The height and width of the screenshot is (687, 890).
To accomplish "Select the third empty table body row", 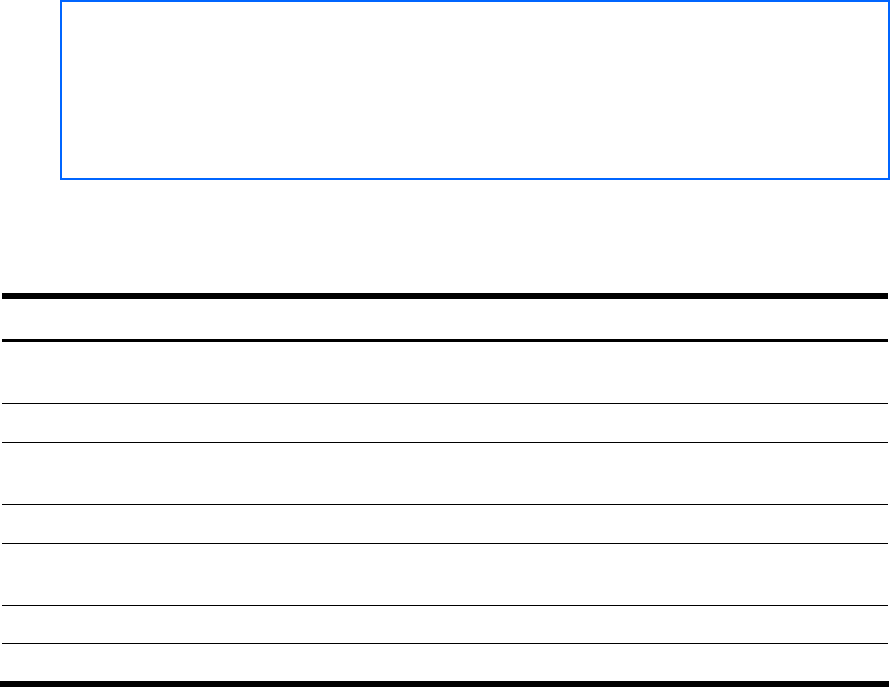I will click(x=445, y=473).
